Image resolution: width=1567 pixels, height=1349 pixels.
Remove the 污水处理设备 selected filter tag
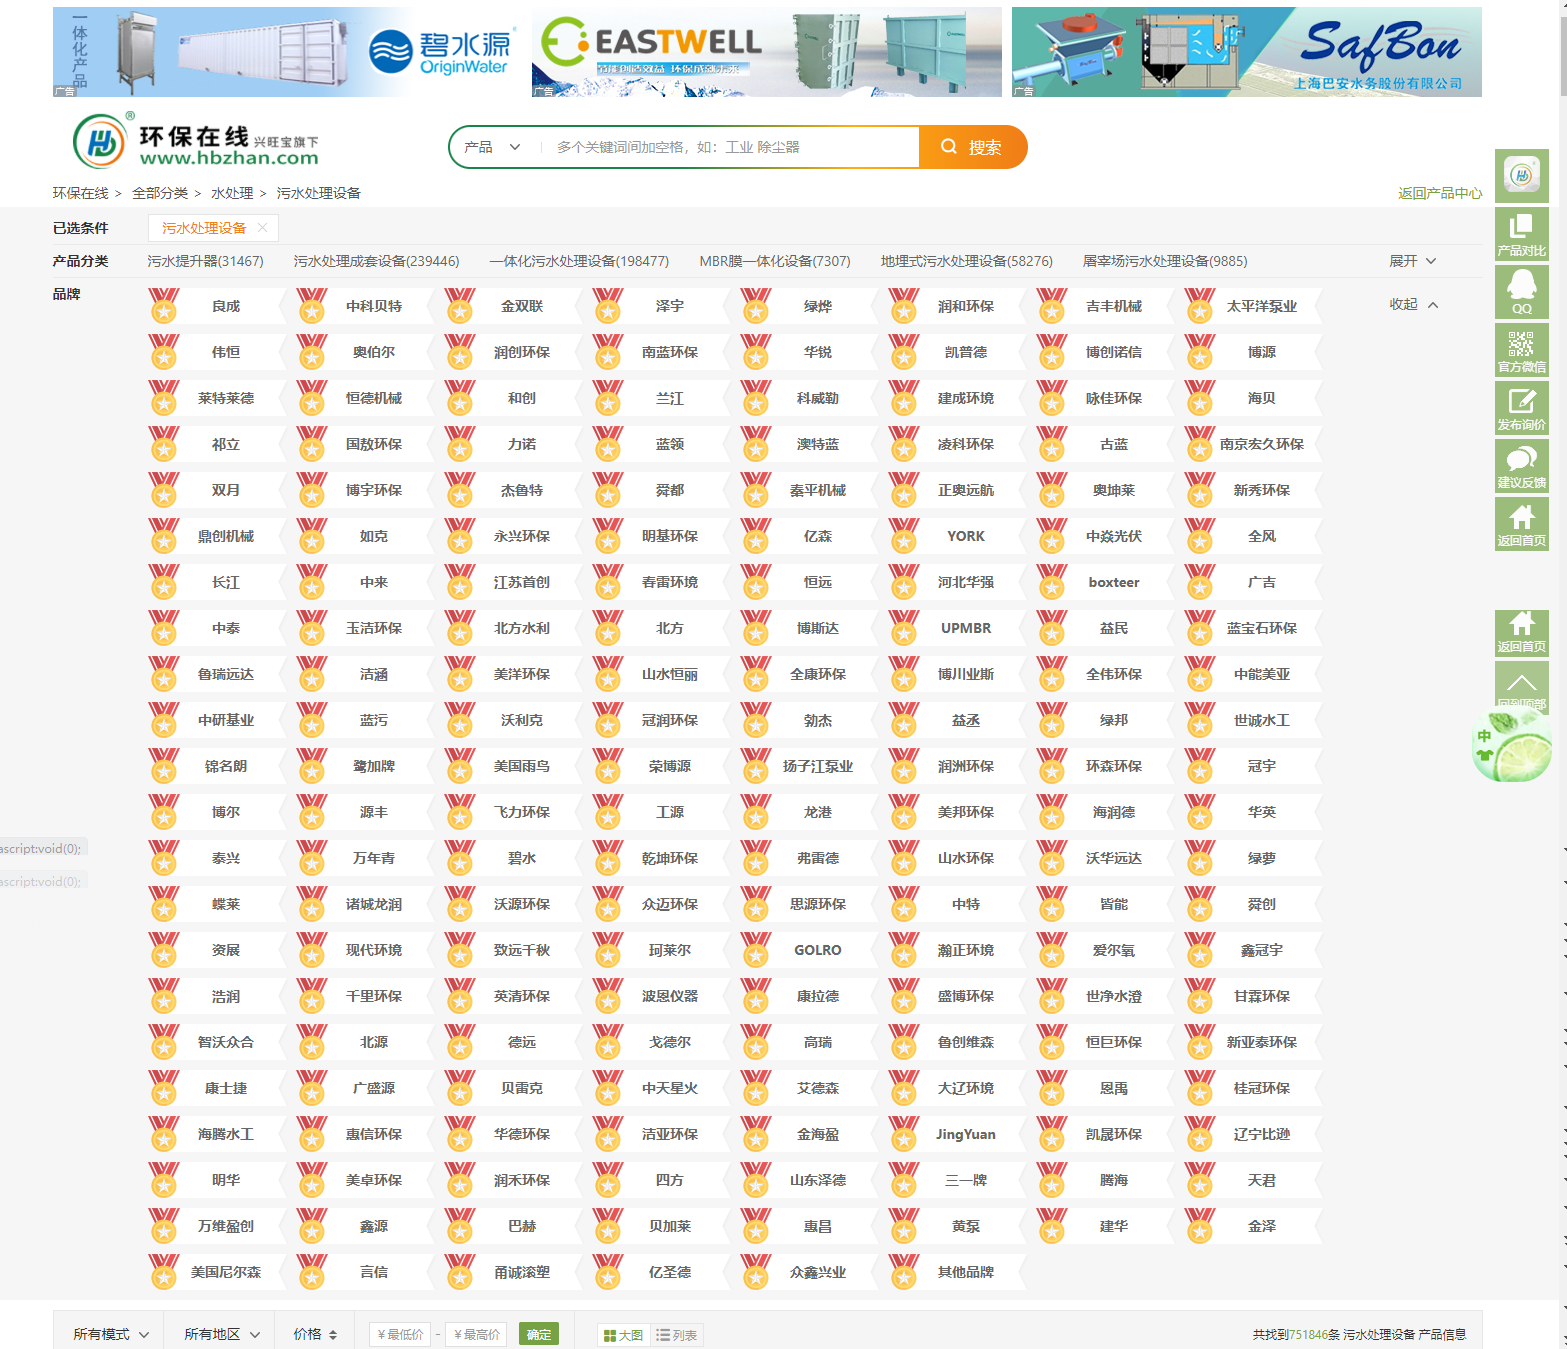click(262, 228)
